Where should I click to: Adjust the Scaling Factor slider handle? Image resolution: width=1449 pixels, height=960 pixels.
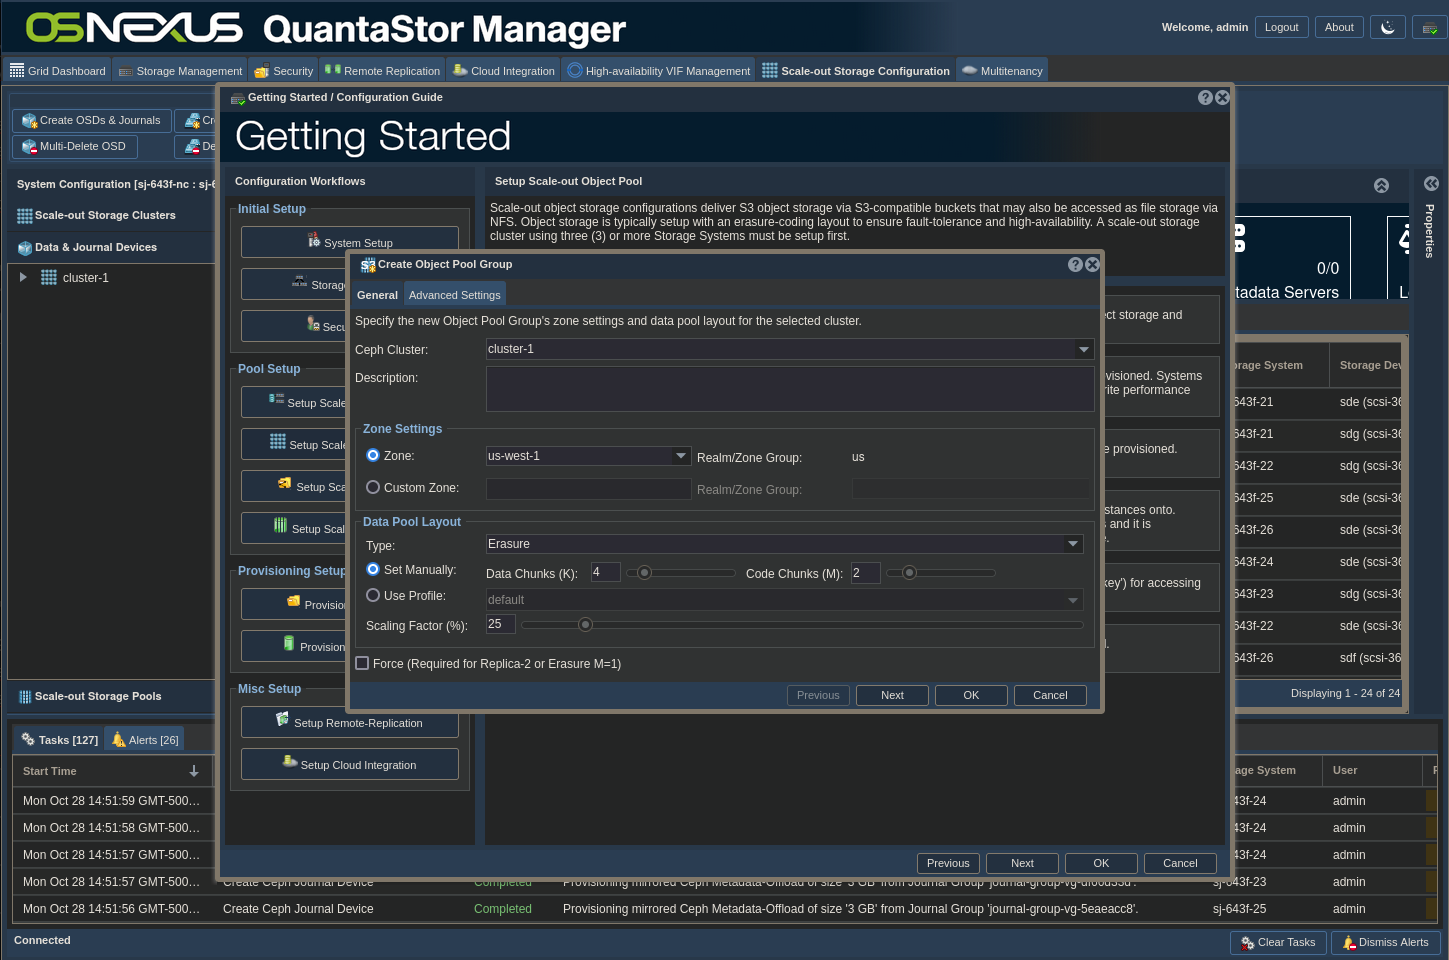click(x=586, y=625)
